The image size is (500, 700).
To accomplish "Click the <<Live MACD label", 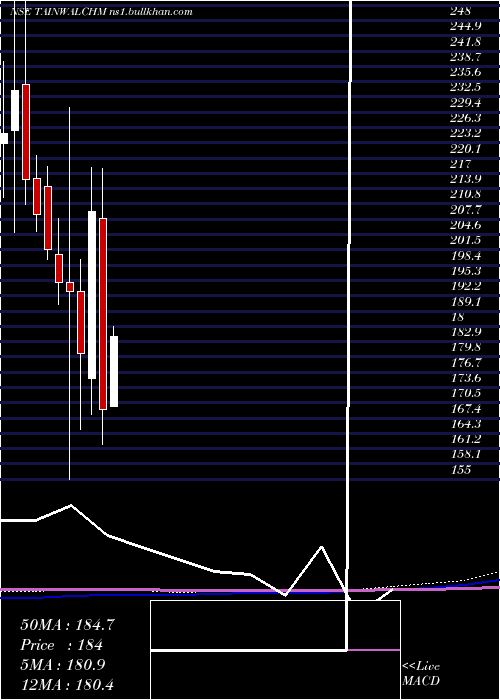I will pyautogui.click(x=421, y=673).
